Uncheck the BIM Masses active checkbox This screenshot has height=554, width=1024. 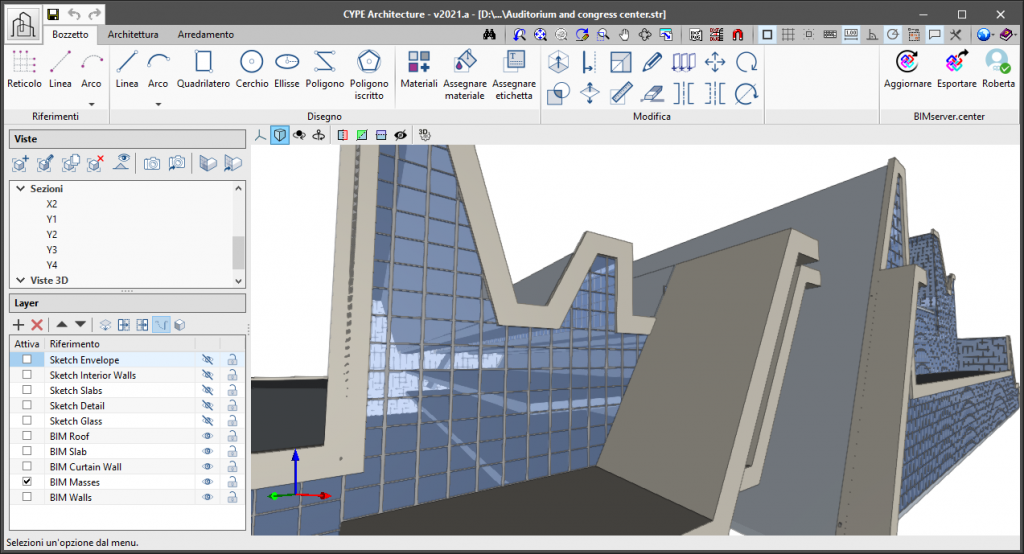click(x=27, y=482)
